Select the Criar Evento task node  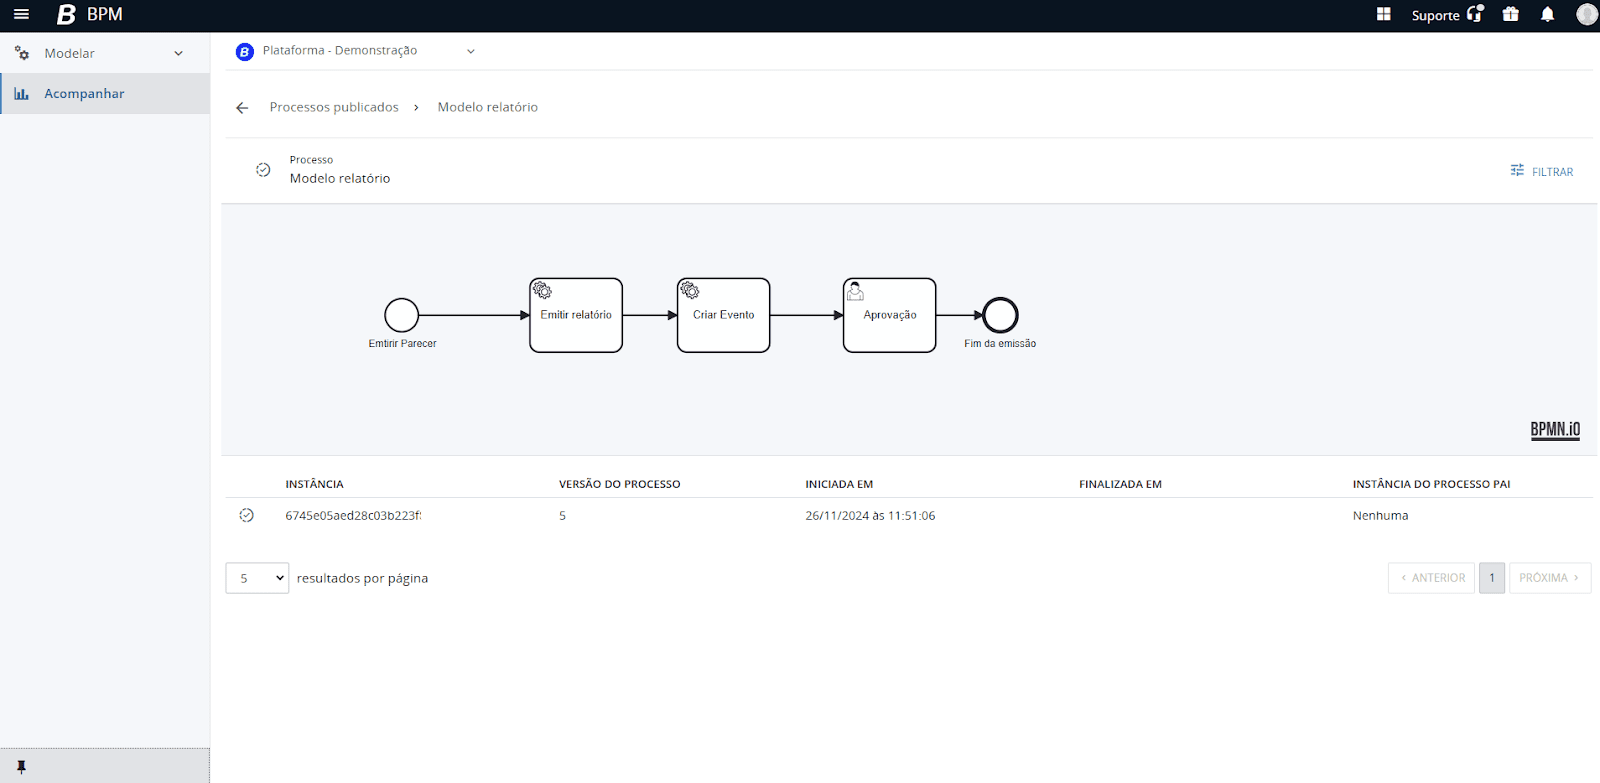tap(723, 315)
